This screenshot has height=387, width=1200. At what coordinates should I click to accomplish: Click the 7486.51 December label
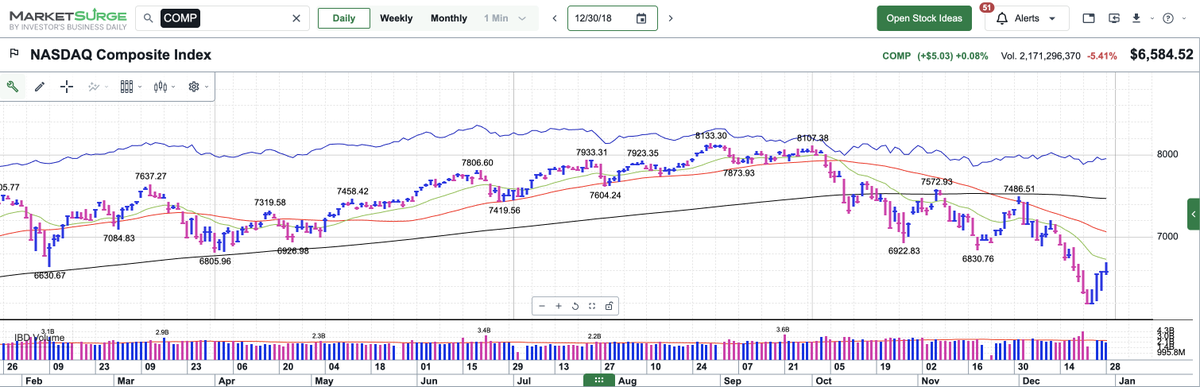coord(1019,189)
